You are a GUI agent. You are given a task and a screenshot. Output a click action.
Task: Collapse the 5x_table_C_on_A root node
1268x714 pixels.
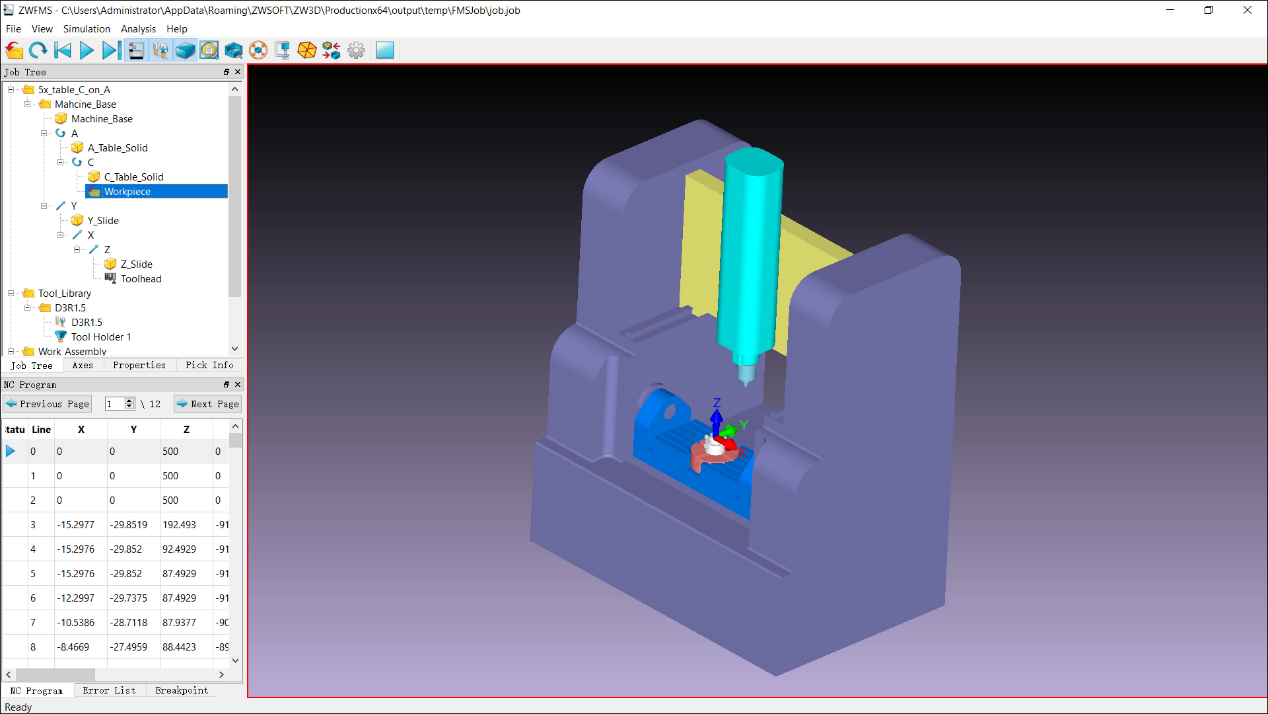tap(10, 88)
